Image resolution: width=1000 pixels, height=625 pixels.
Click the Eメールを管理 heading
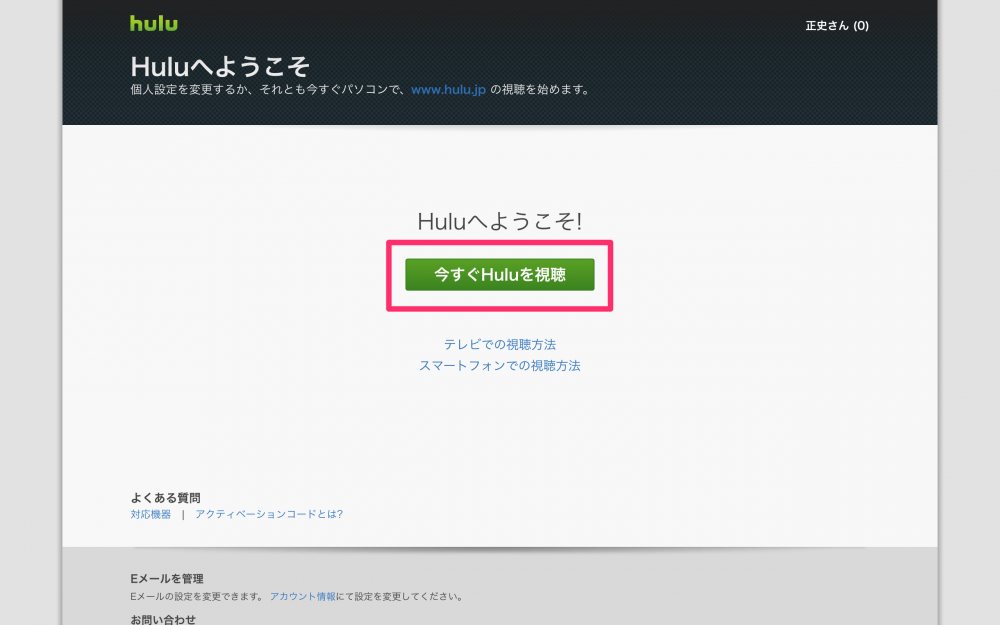click(166, 578)
